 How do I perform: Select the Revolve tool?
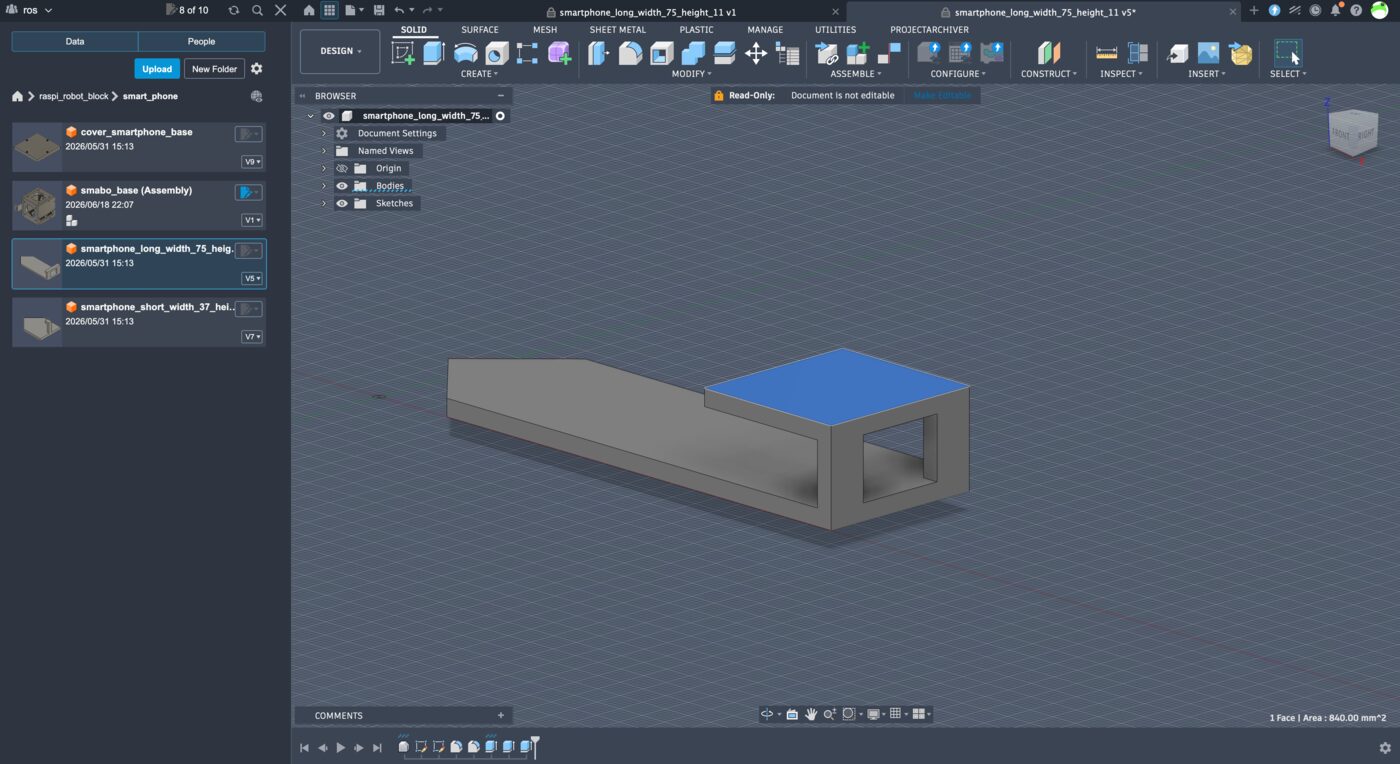466,53
